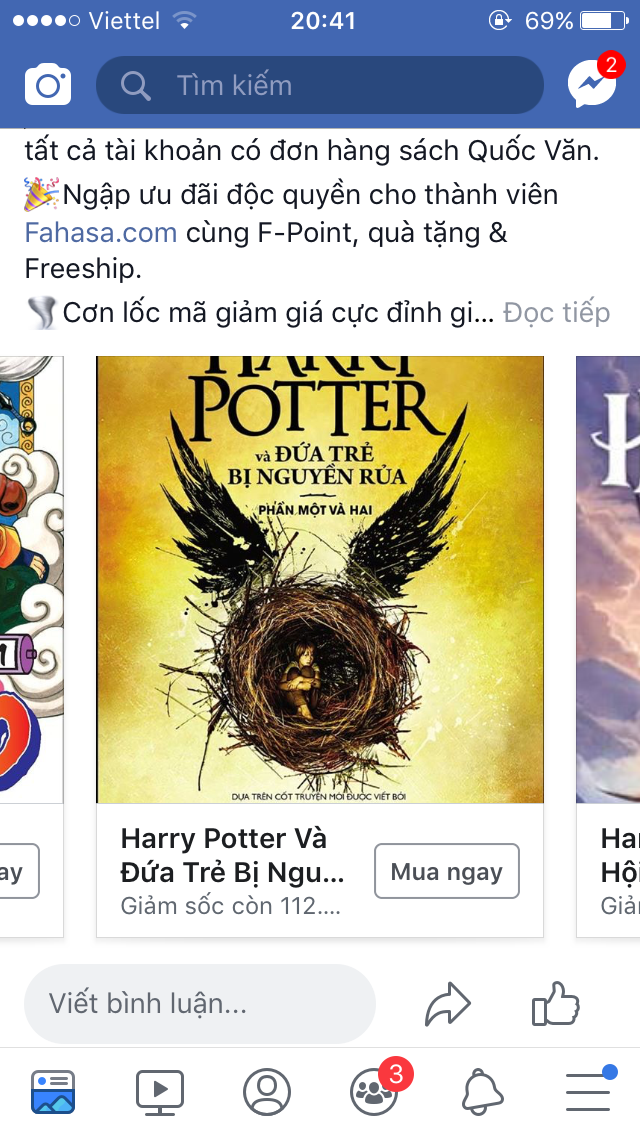Tap the Tìm kiếm search field

(x=320, y=85)
